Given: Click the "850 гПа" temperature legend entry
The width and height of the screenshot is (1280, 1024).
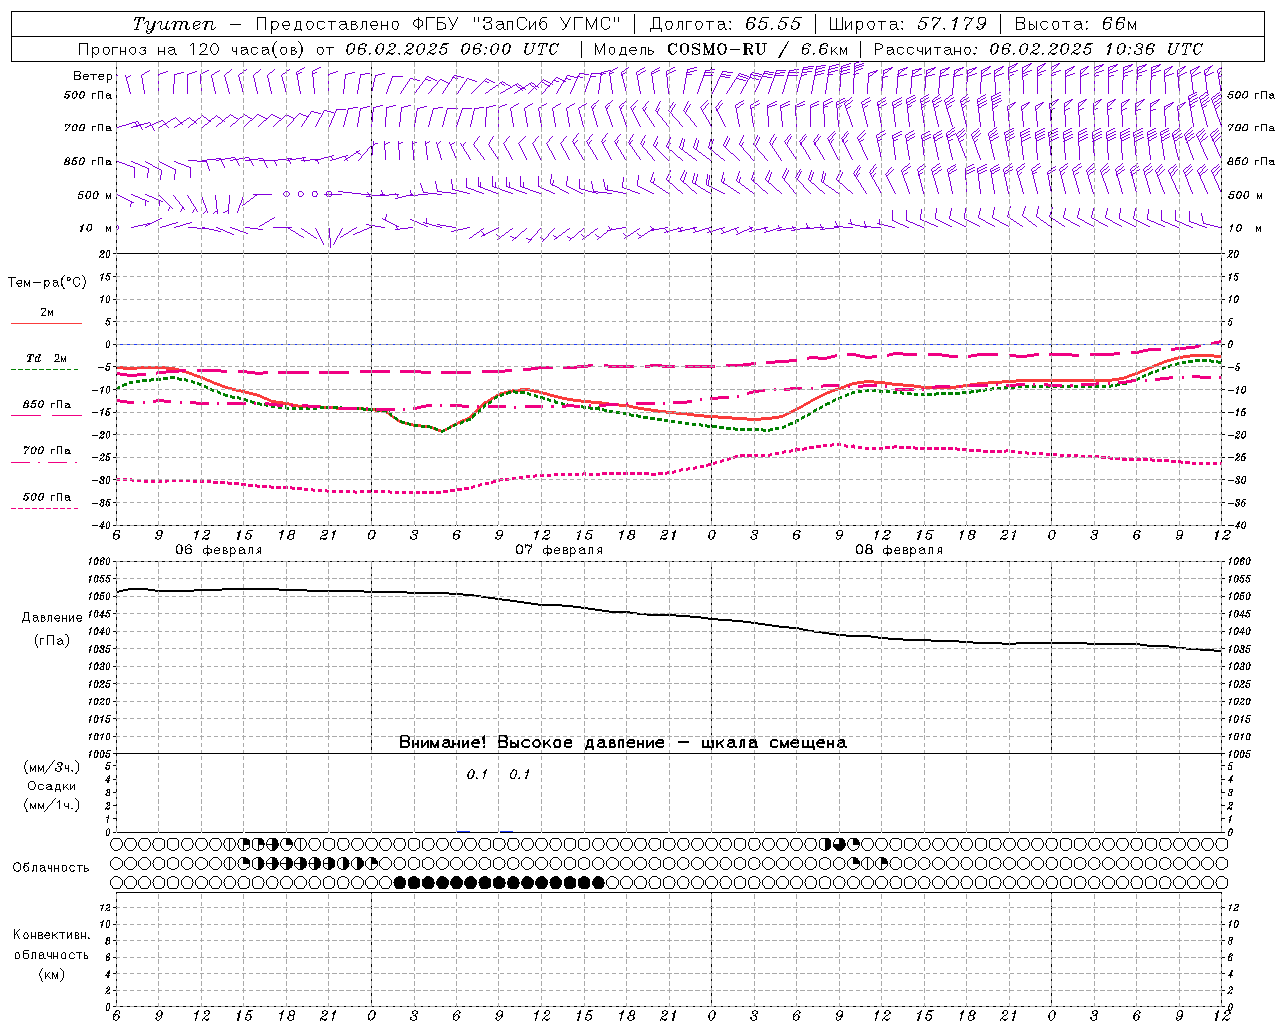Looking at the screenshot, I should (x=46, y=405).
